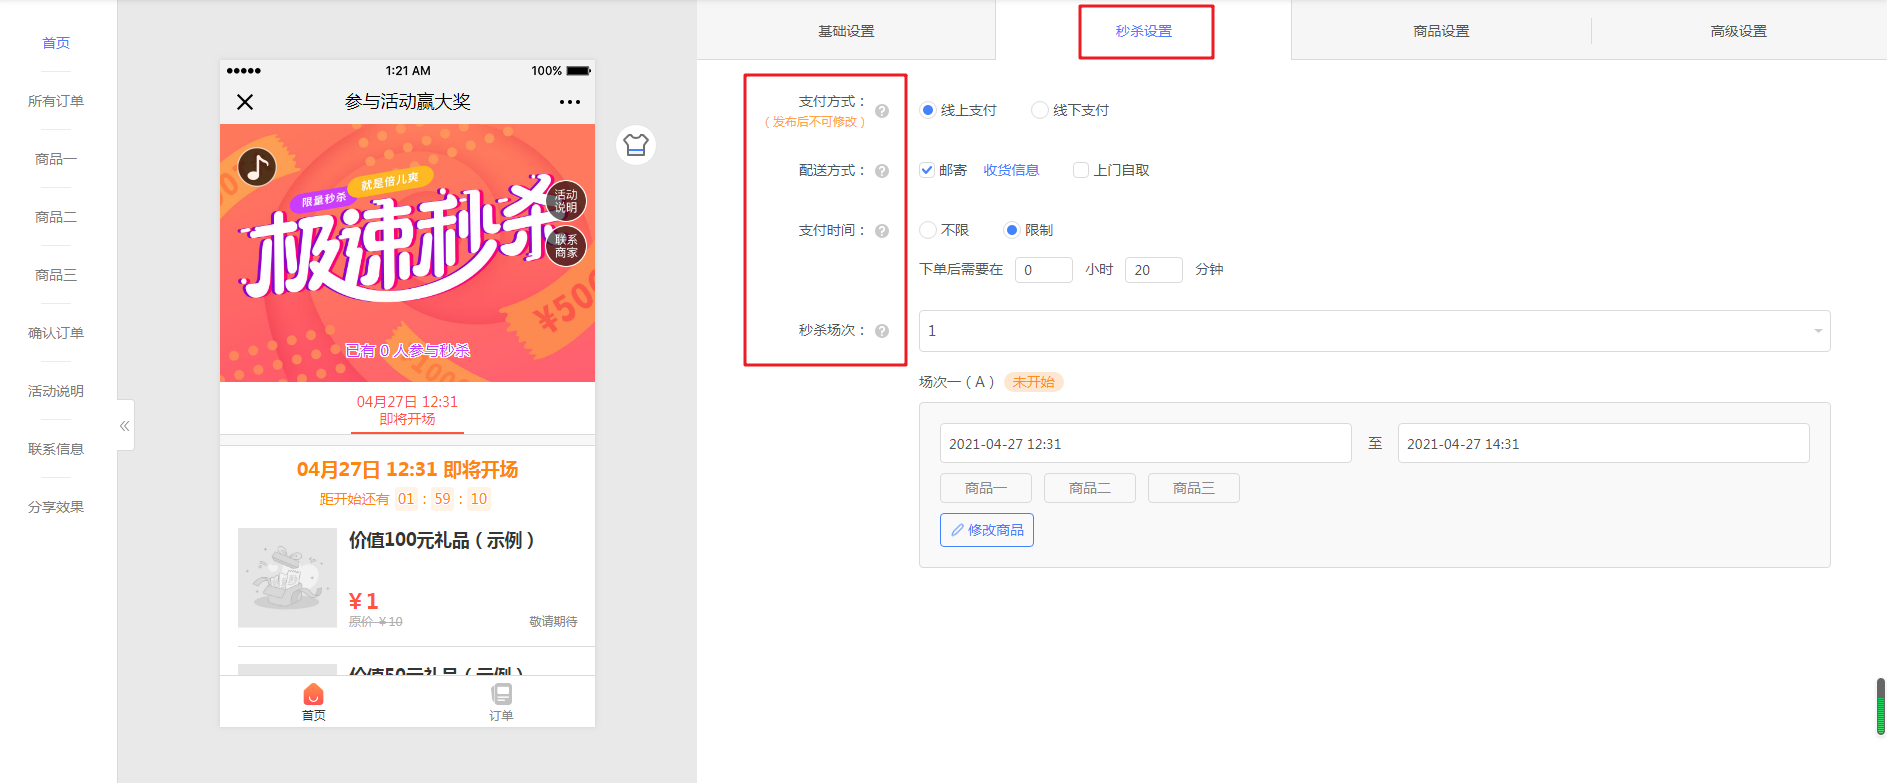Viewport: 1887px width, 783px height.
Task: Select the 线下支付 radio option
Action: pos(1040,110)
